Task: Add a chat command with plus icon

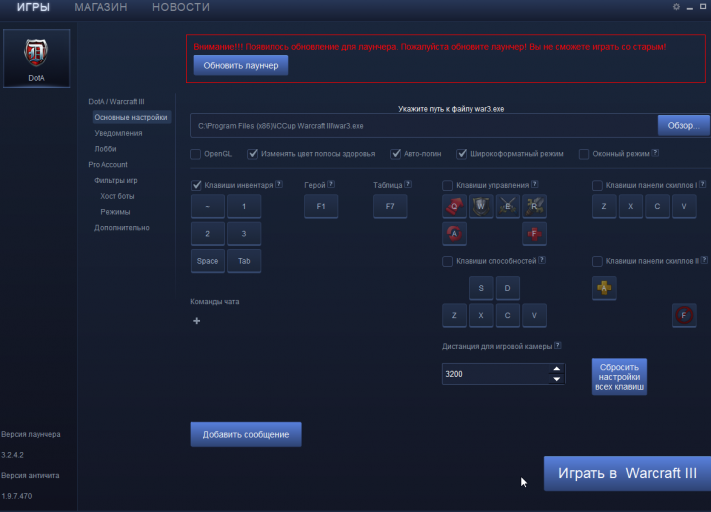Action: (196, 321)
